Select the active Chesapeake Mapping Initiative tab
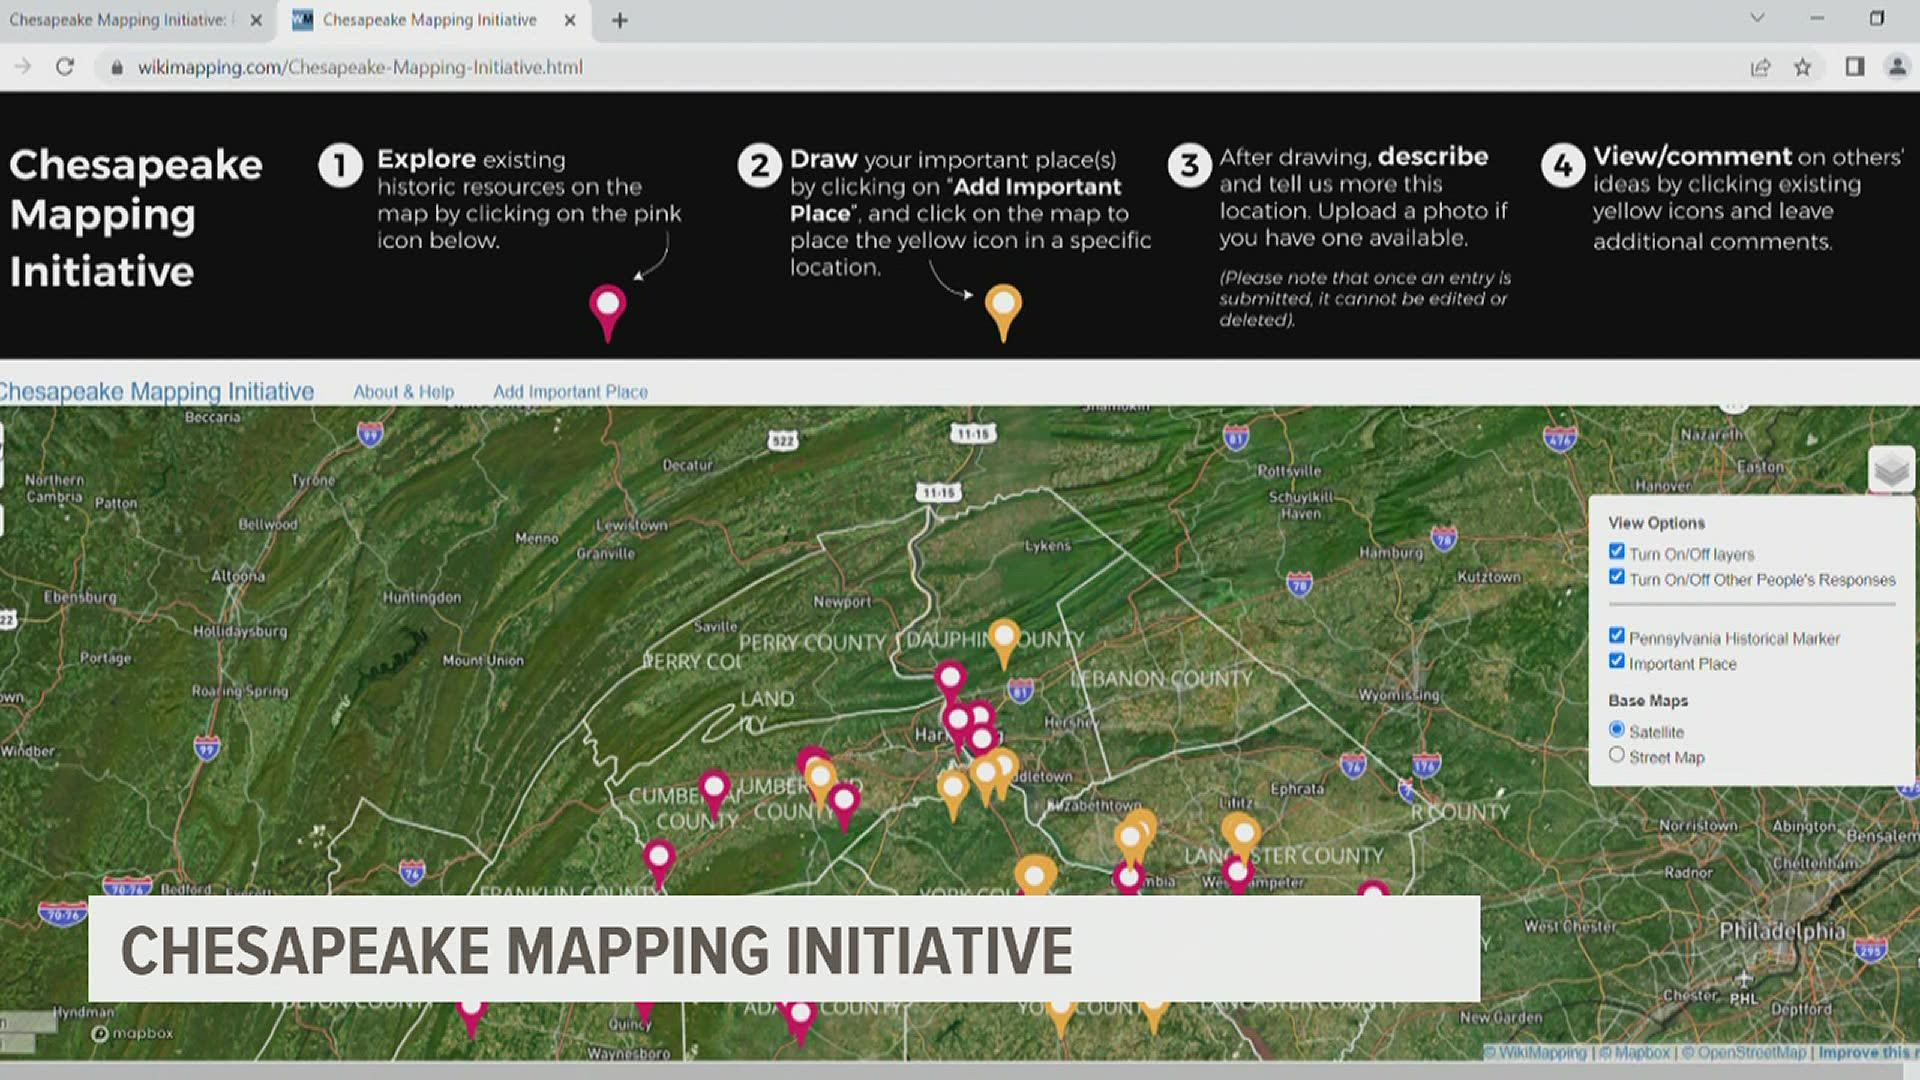Image resolution: width=1920 pixels, height=1080 pixels. [x=430, y=20]
